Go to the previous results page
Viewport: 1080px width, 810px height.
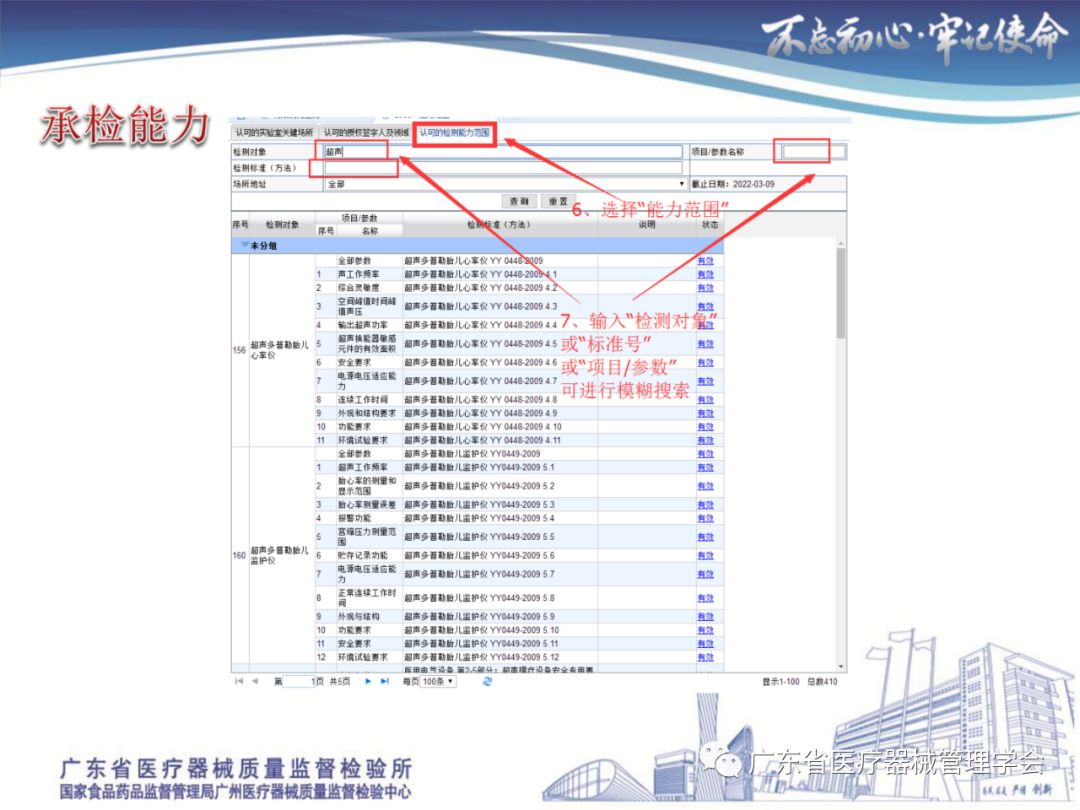[x=255, y=681]
